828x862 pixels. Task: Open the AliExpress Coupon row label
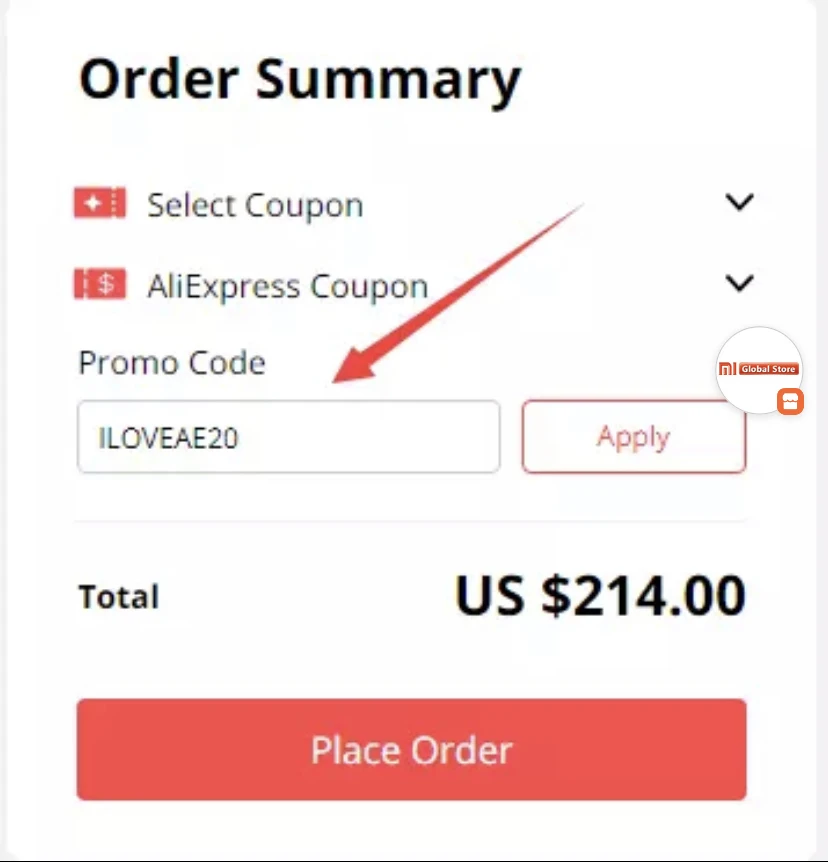288,286
